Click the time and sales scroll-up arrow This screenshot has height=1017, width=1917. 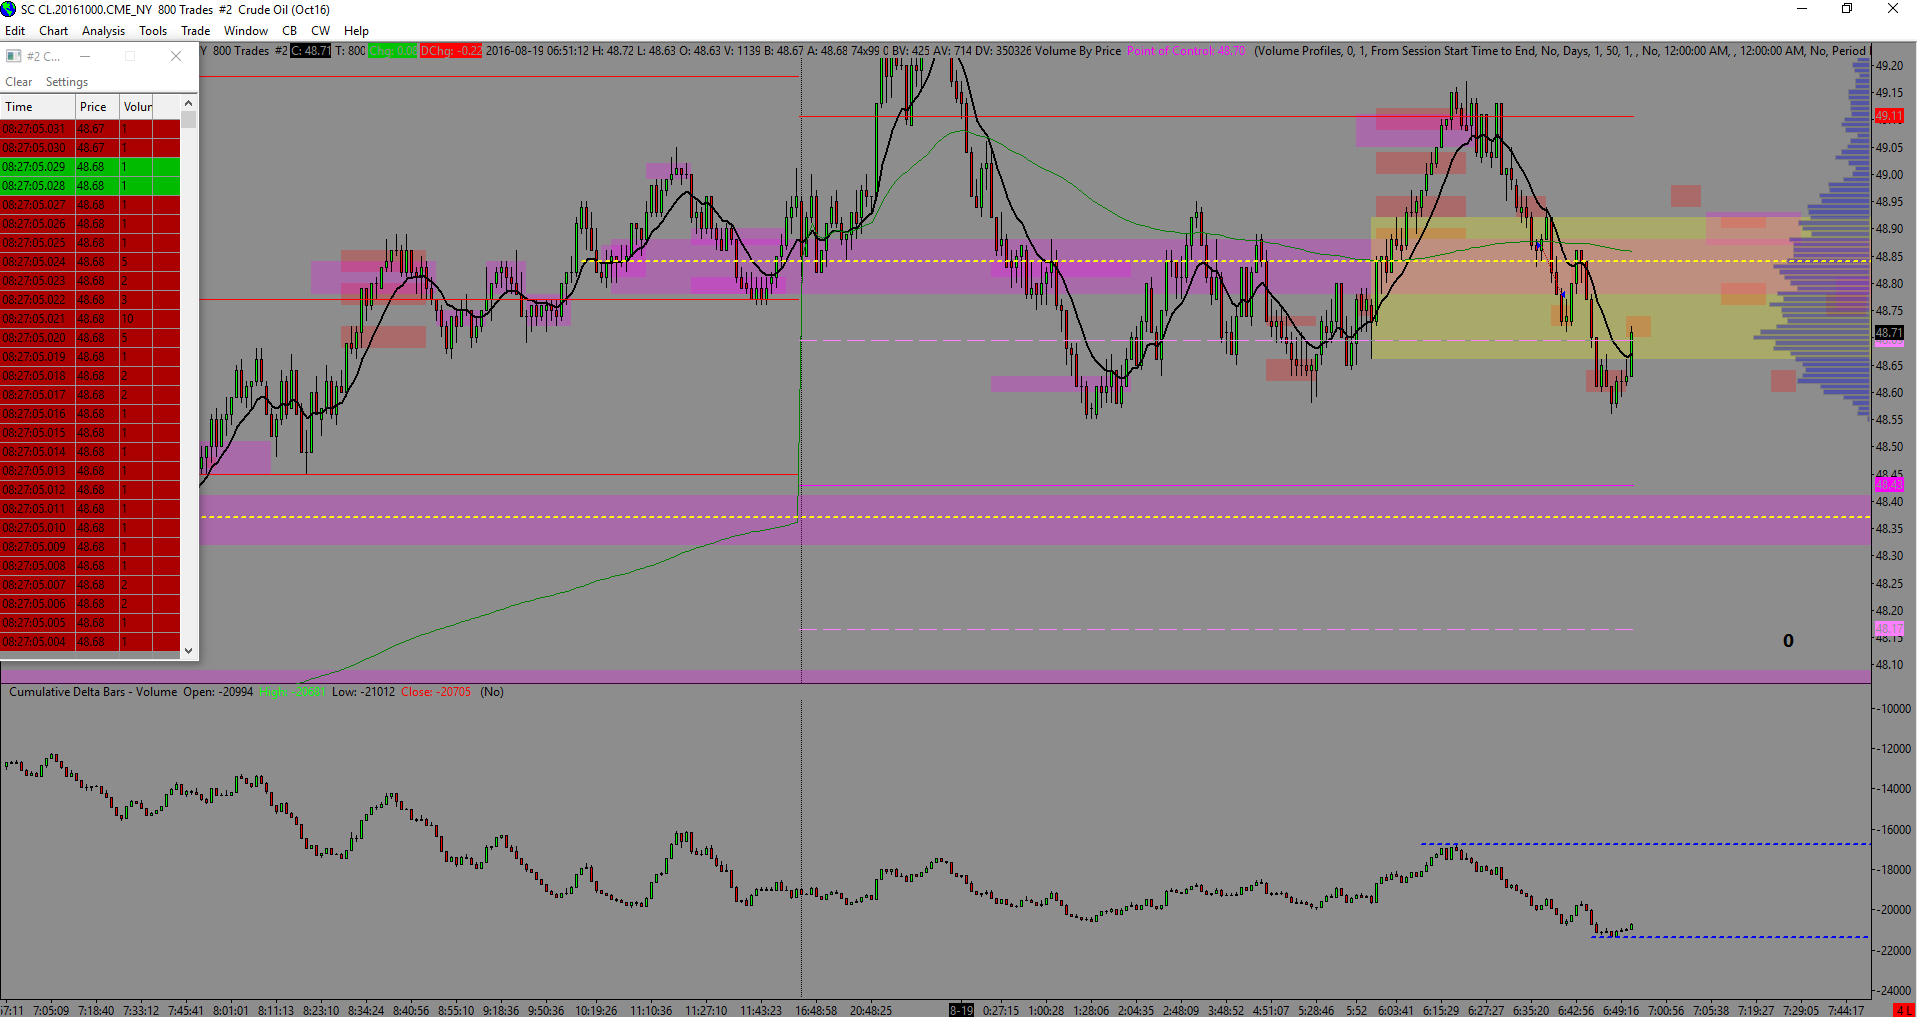[x=188, y=103]
